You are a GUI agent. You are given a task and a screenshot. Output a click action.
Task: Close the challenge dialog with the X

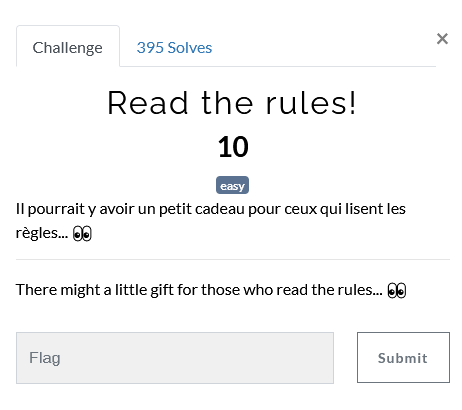tap(442, 39)
